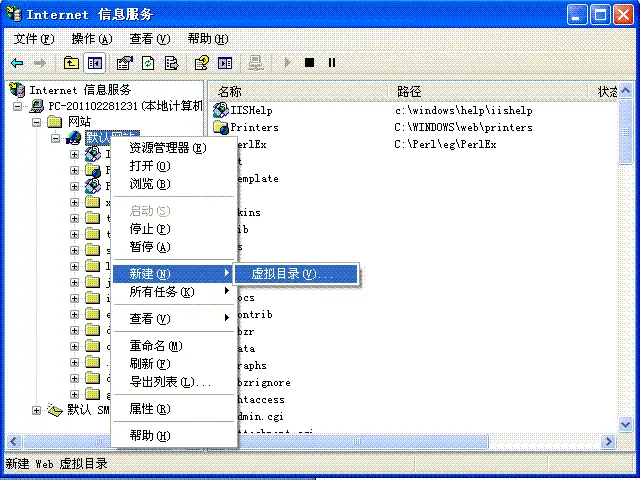This screenshot has height=480, width=640.
Task: Click the list pane horizontal scroll right arrow
Action: pos(609,441)
